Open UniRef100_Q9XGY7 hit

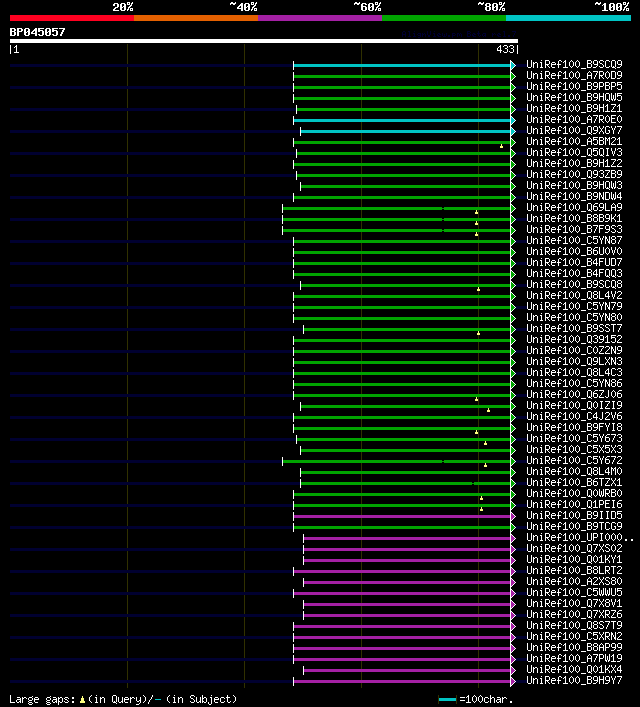(574, 130)
